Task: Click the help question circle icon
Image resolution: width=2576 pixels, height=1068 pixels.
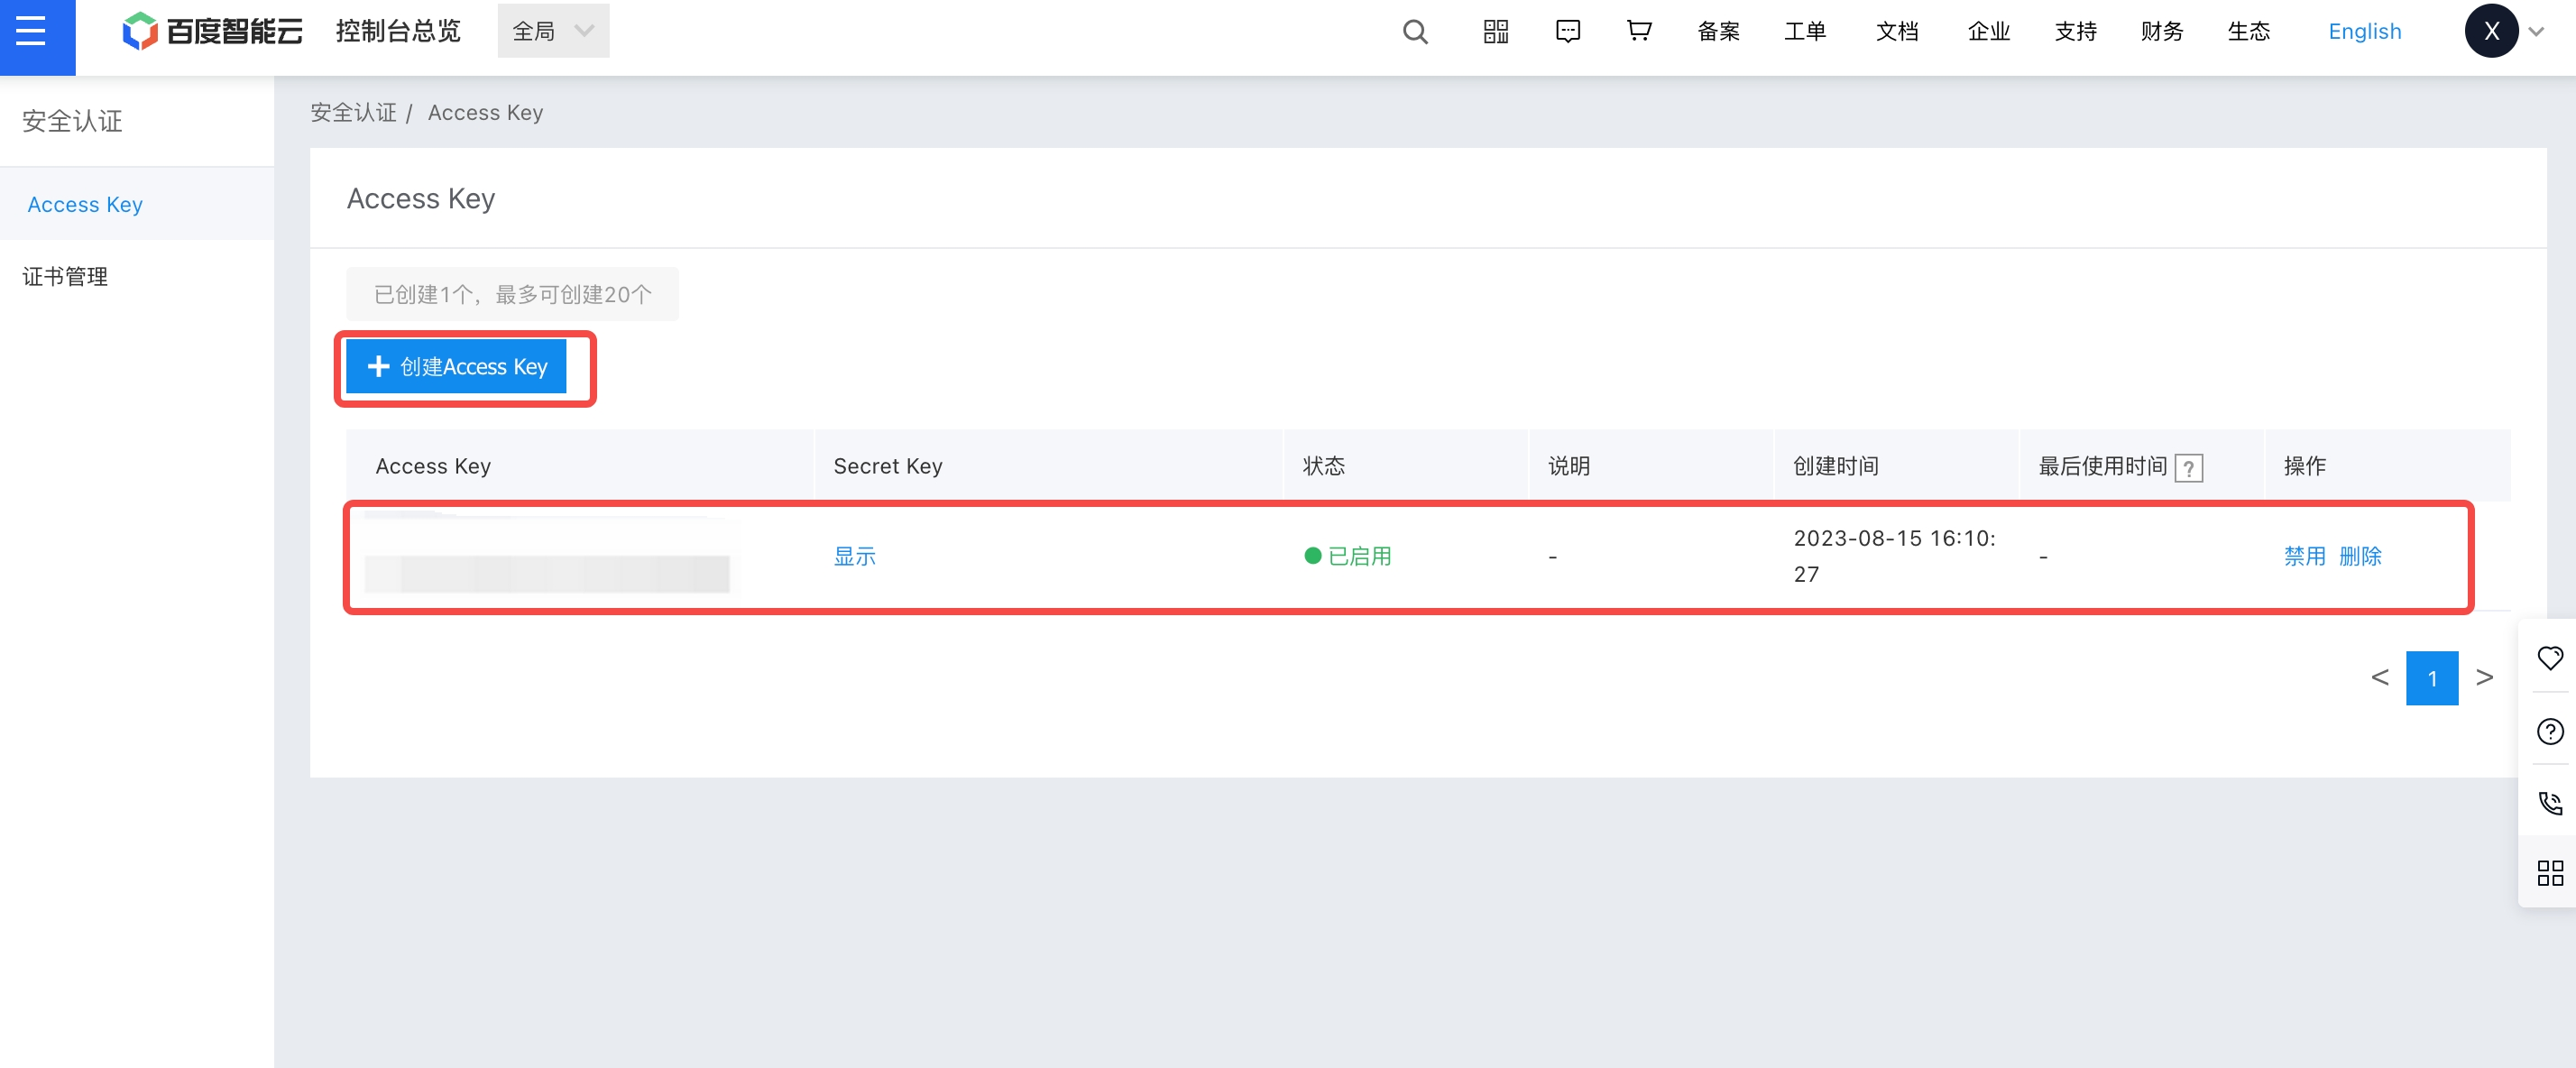Action: [x=2549, y=731]
